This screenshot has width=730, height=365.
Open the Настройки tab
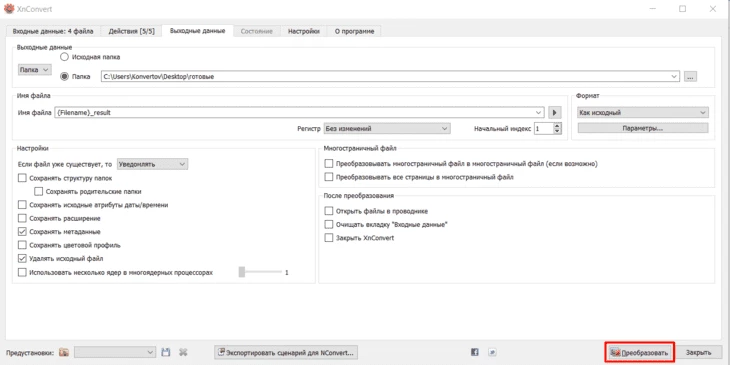[x=304, y=31]
